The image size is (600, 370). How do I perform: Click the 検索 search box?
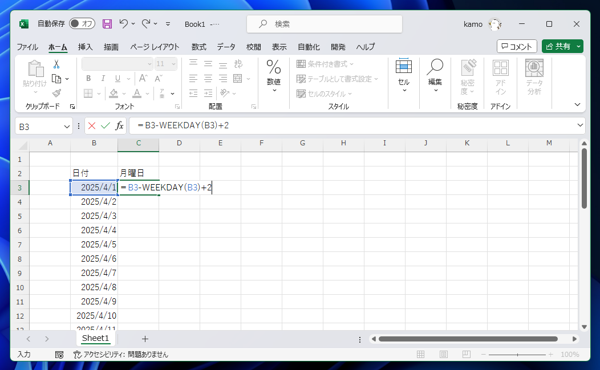(324, 24)
